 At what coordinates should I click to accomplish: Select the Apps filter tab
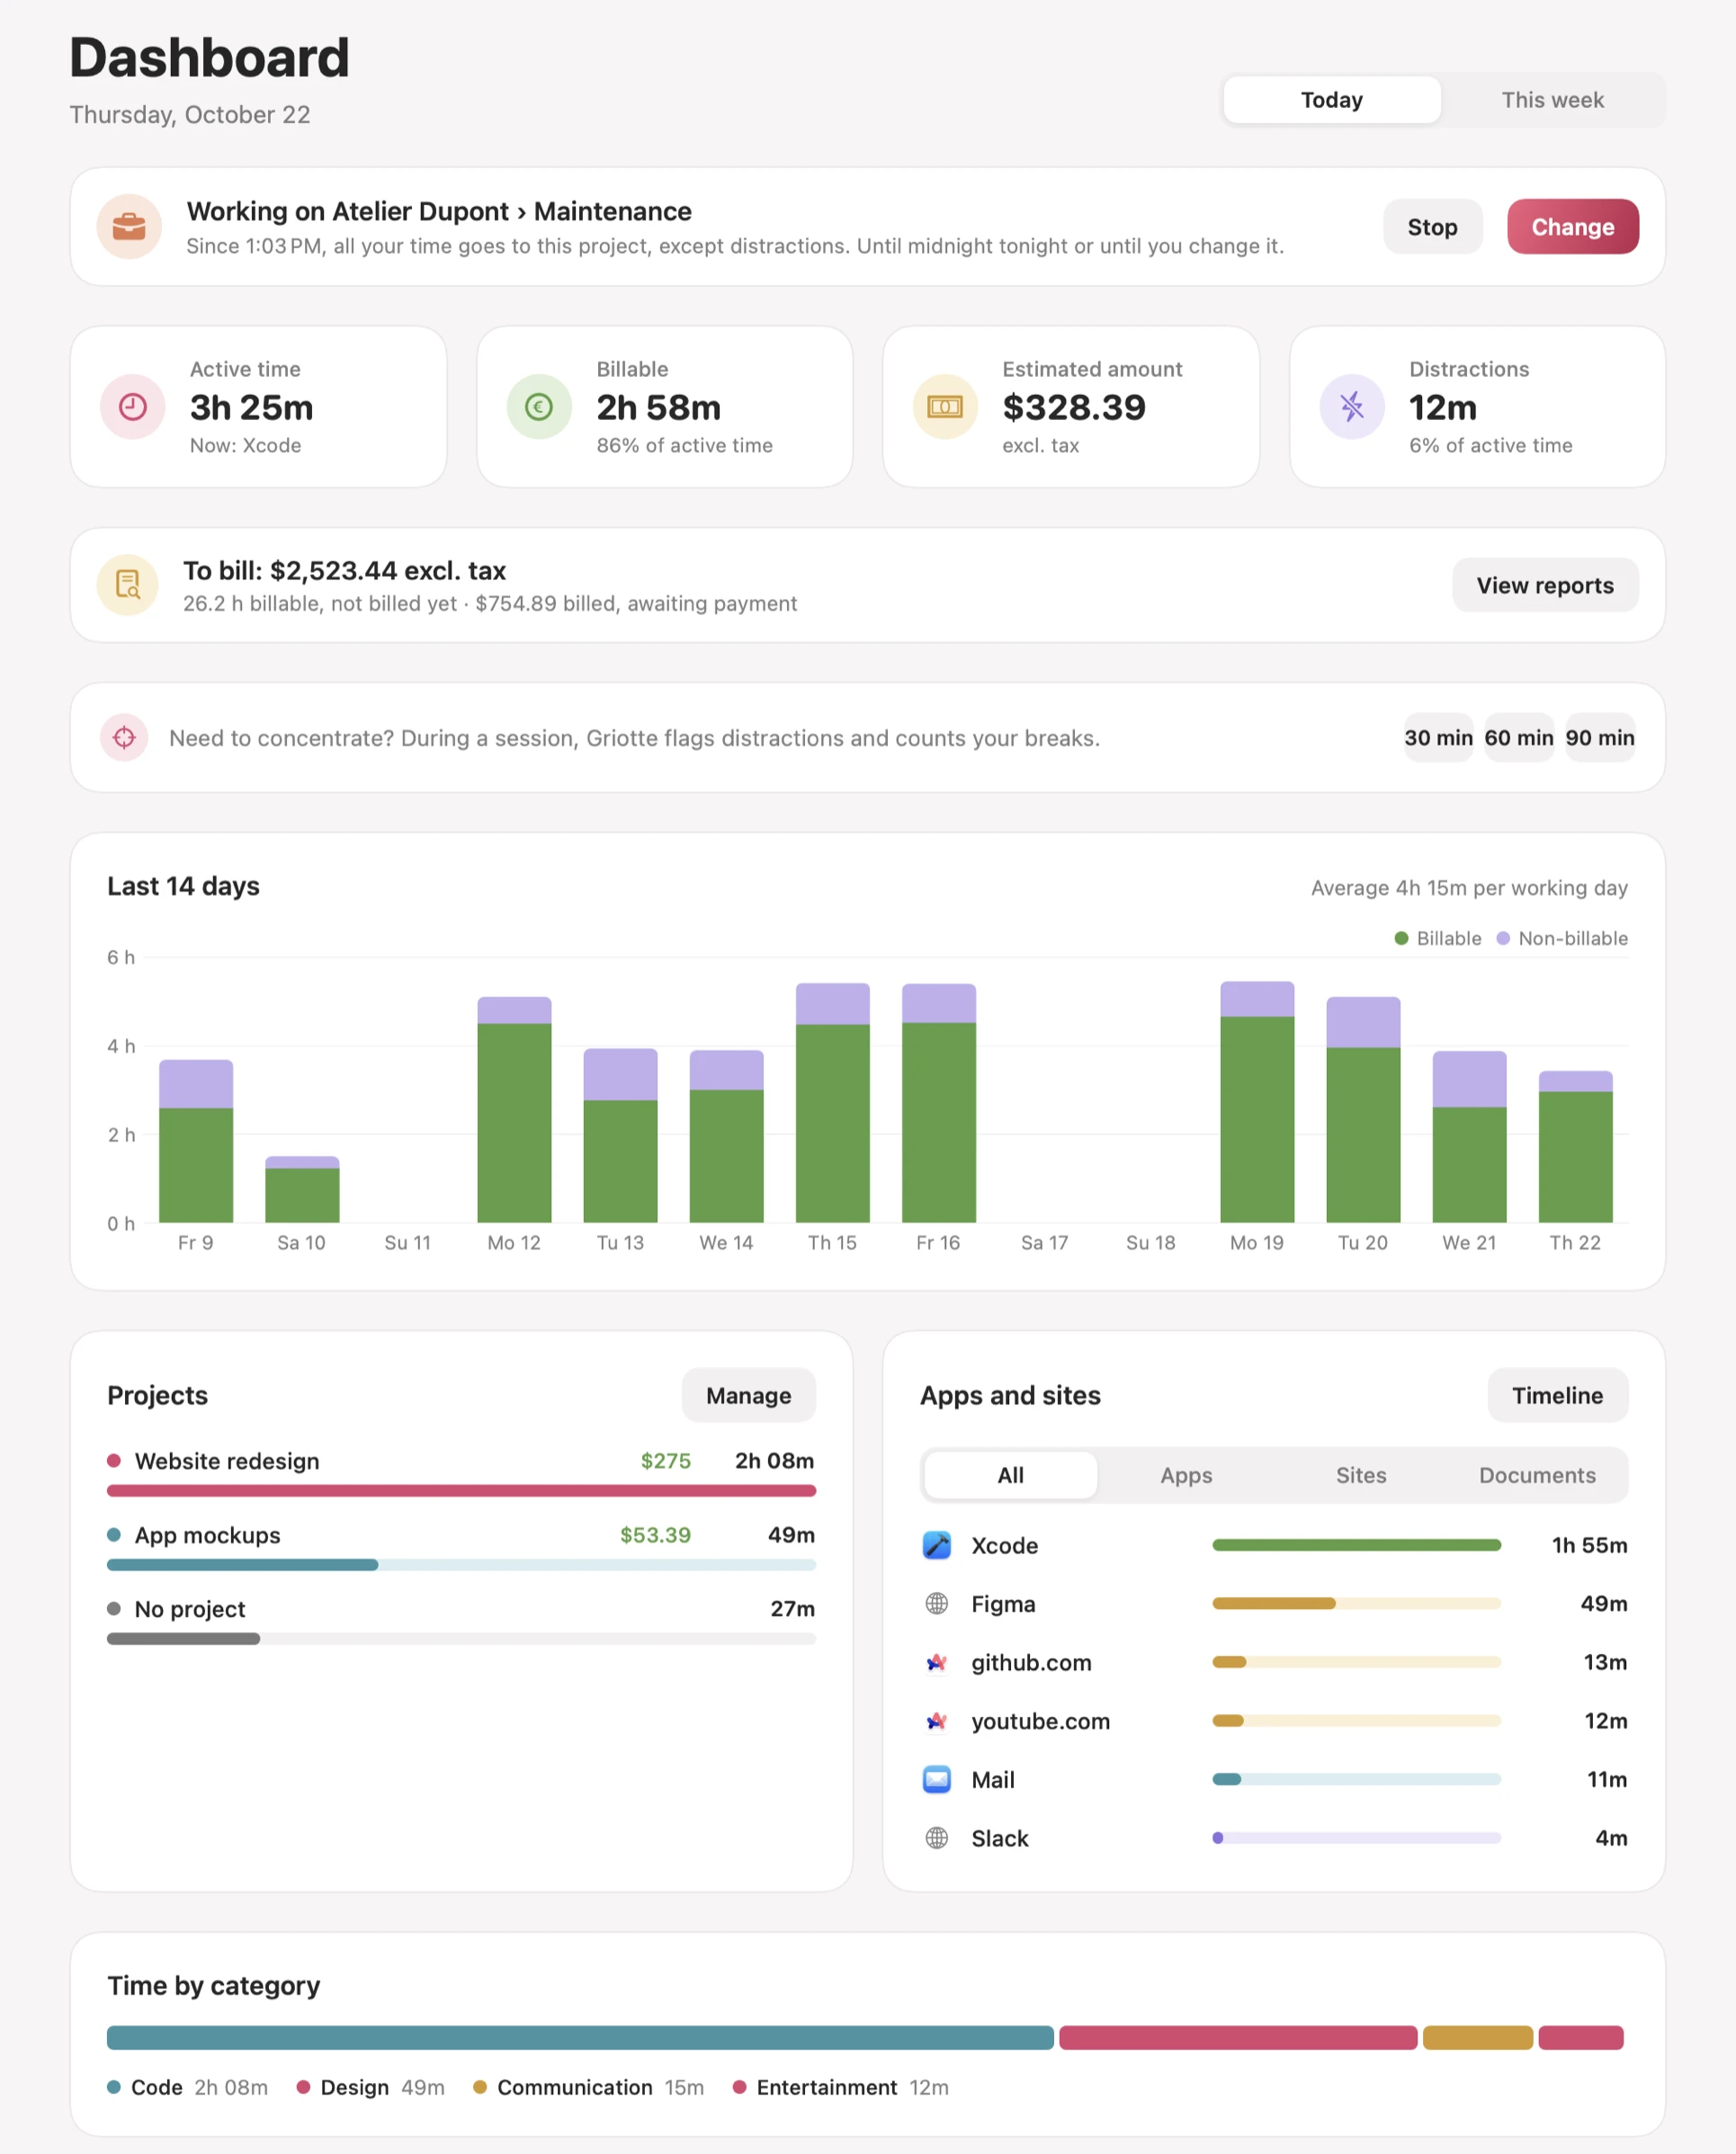(x=1186, y=1475)
